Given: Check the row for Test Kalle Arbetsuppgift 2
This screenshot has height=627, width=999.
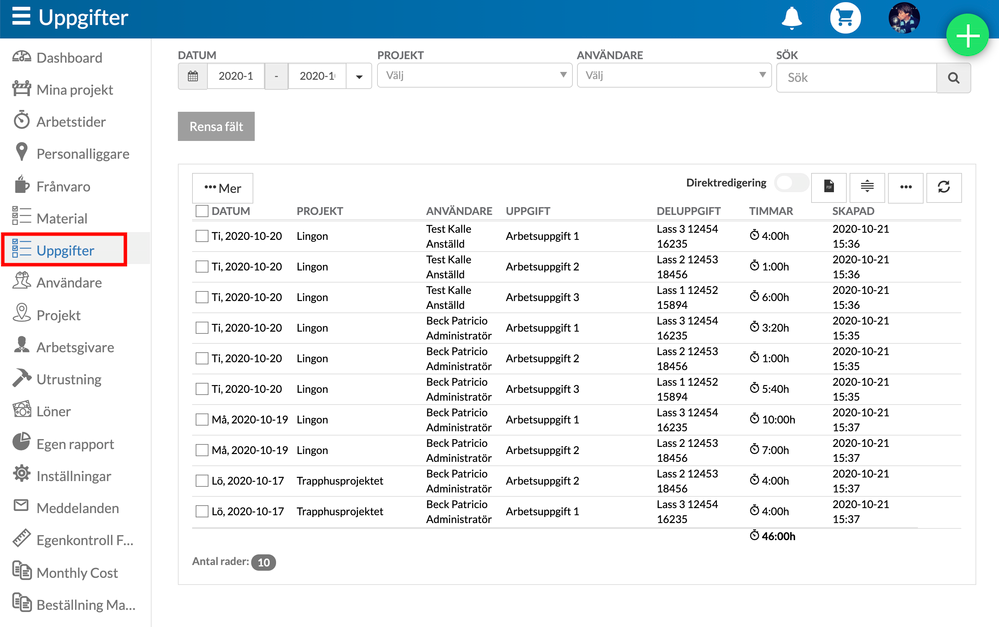Looking at the screenshot, I should (202, 266).
